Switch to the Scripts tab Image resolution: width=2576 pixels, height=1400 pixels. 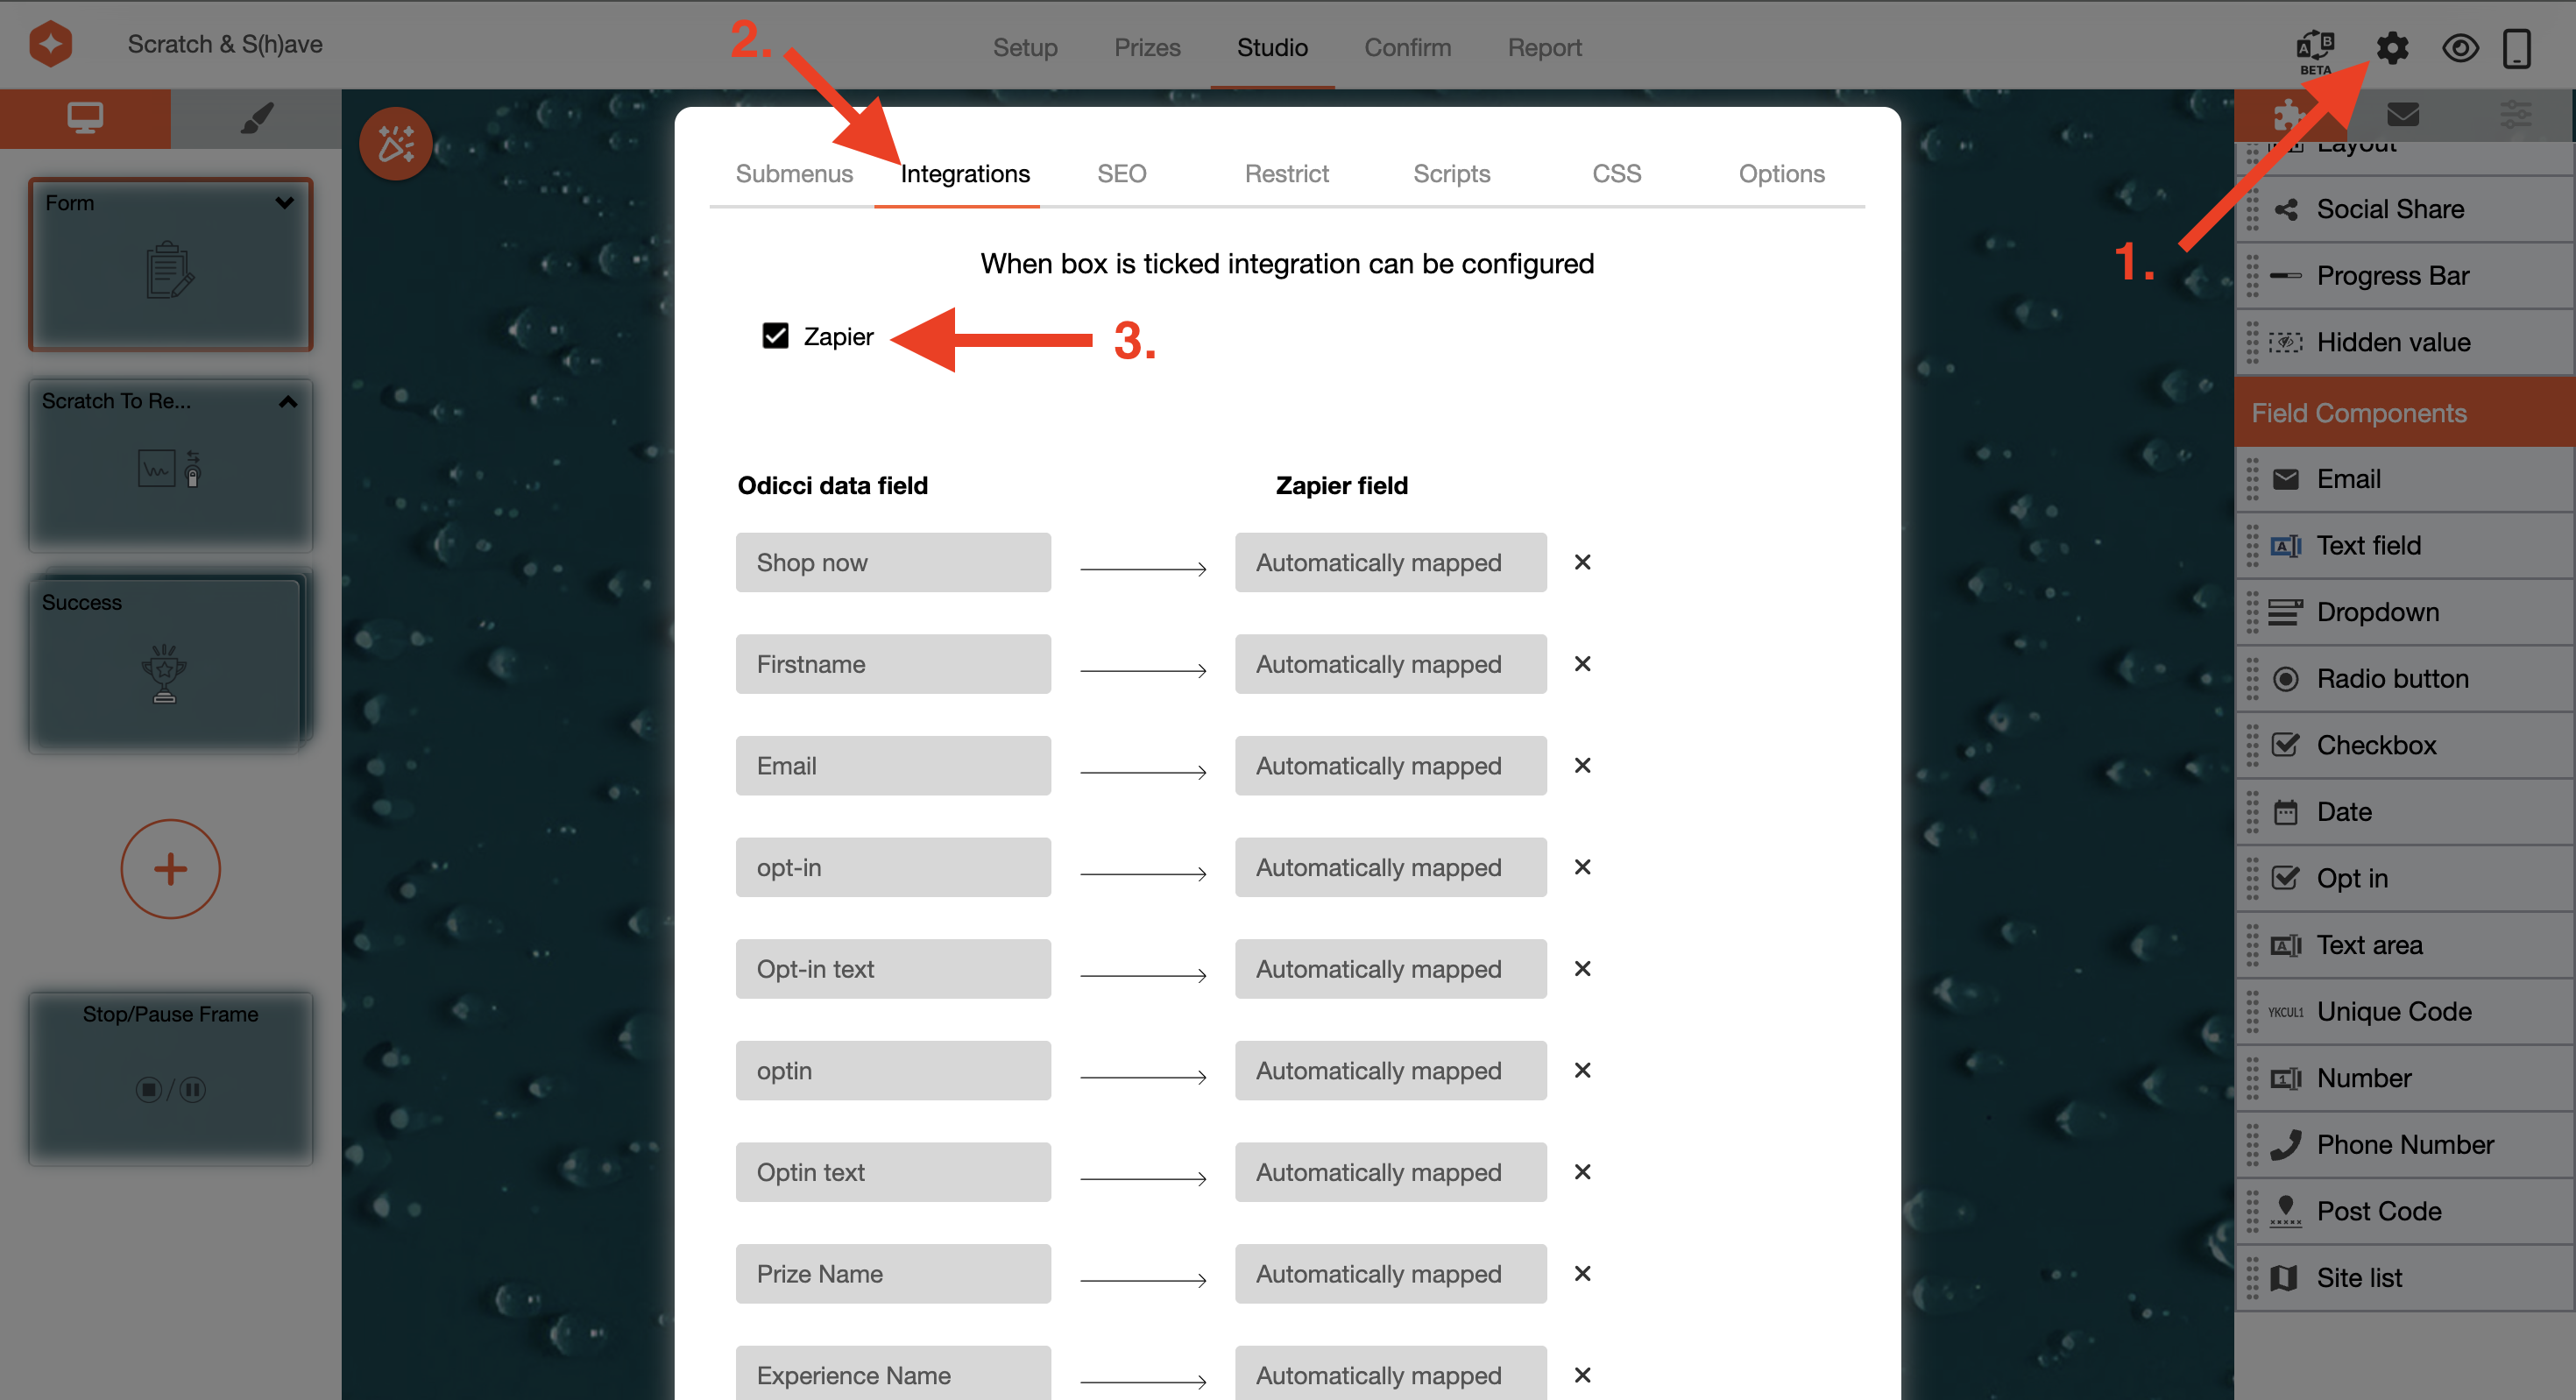pyautogui.click(x=1451, y=173)
